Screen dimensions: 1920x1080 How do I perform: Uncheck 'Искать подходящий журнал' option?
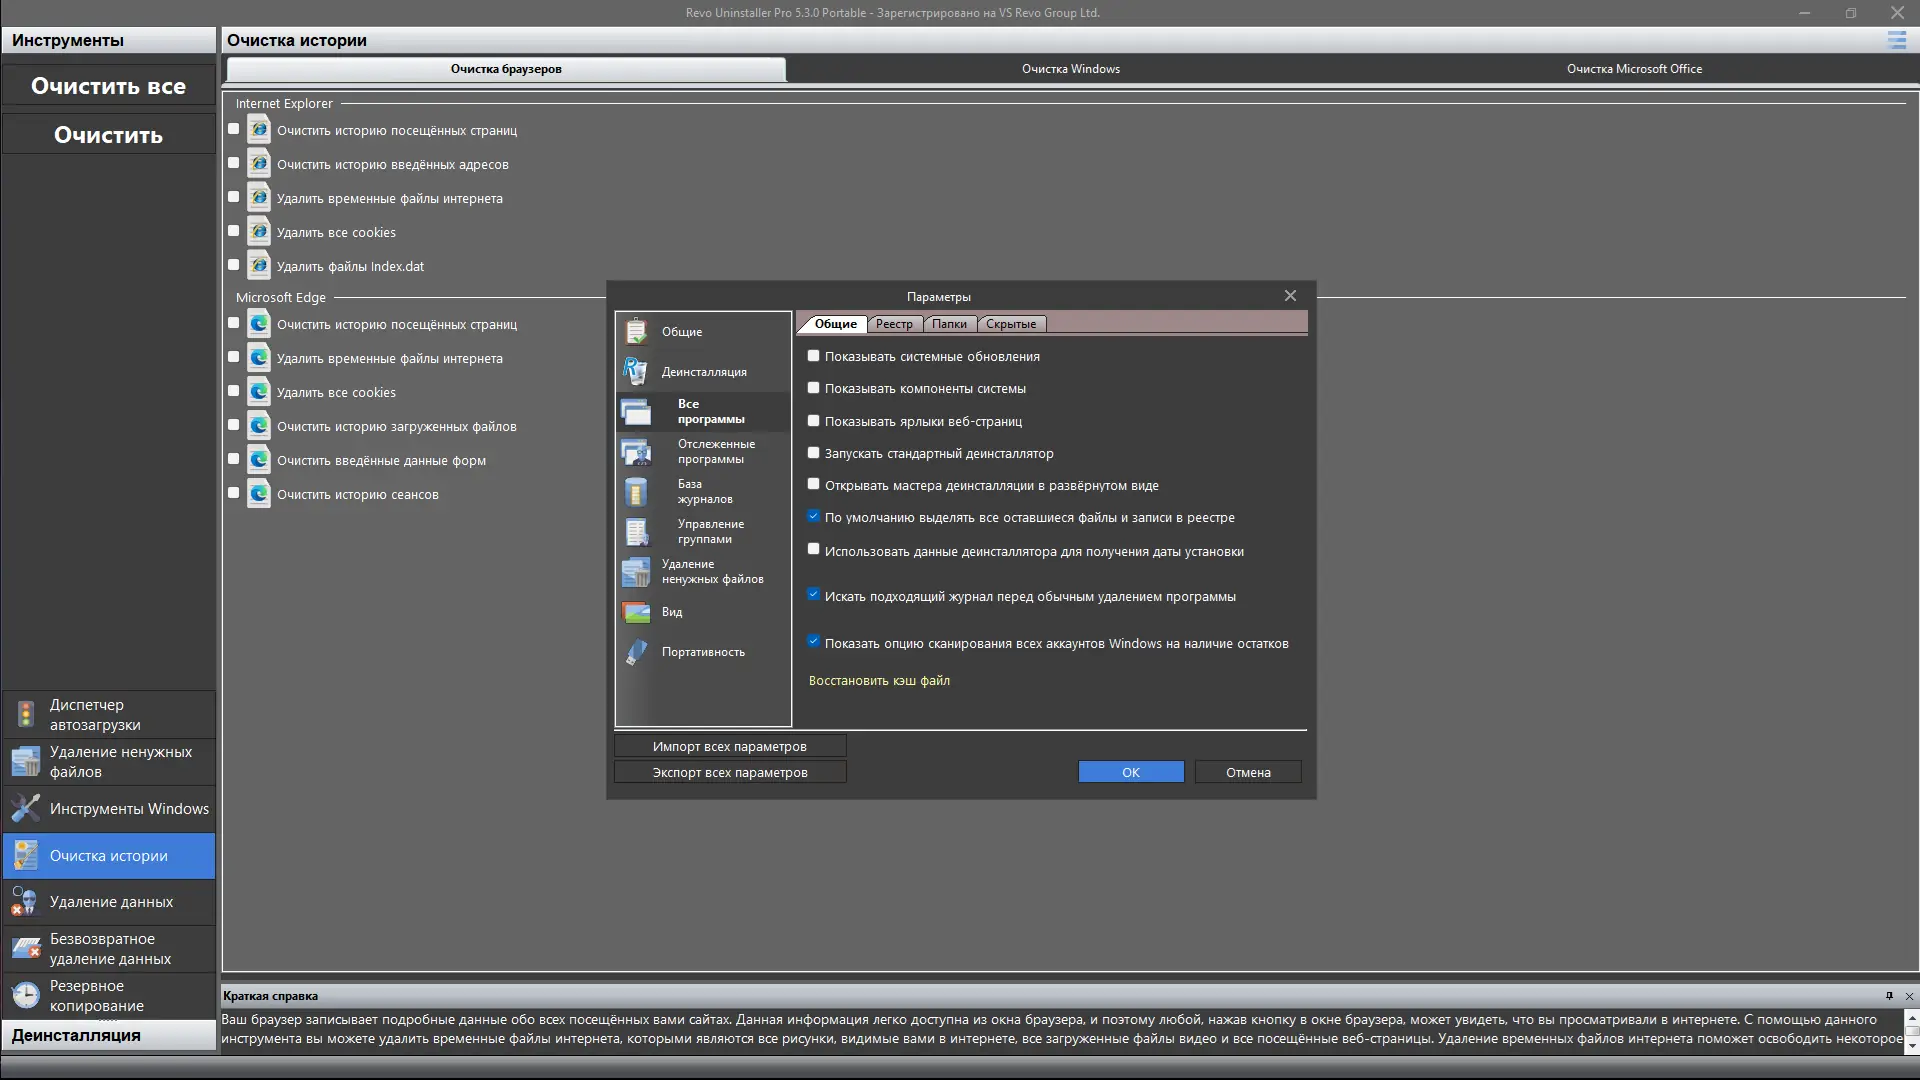(813, 595)
